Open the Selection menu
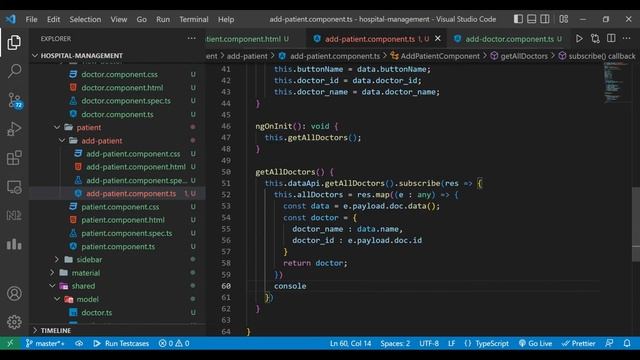 (85, 19)
